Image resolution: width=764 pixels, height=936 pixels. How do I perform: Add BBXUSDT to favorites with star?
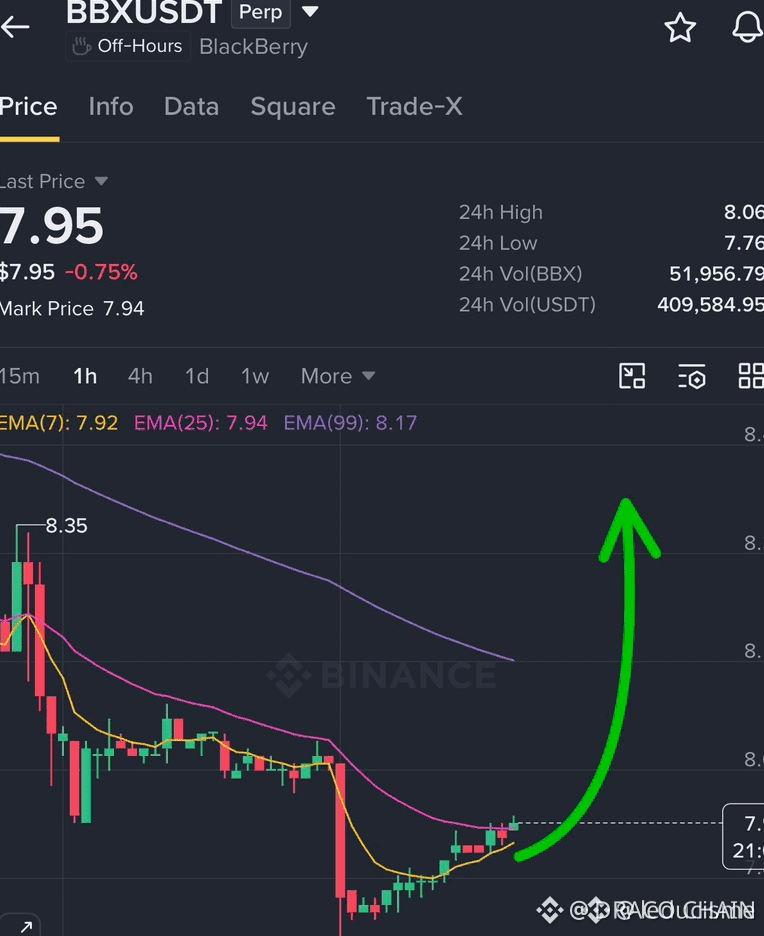pos(680,27)
